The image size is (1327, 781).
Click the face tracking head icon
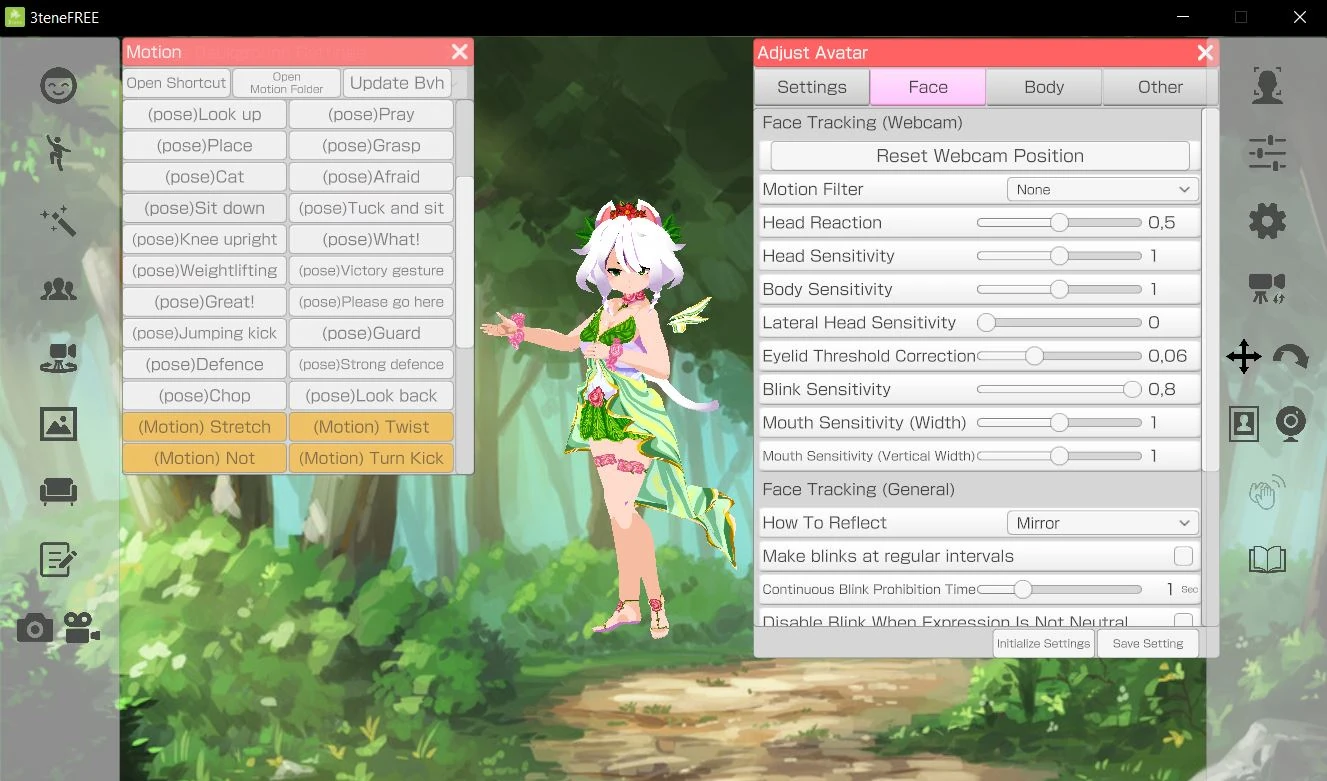point(1267,86)
